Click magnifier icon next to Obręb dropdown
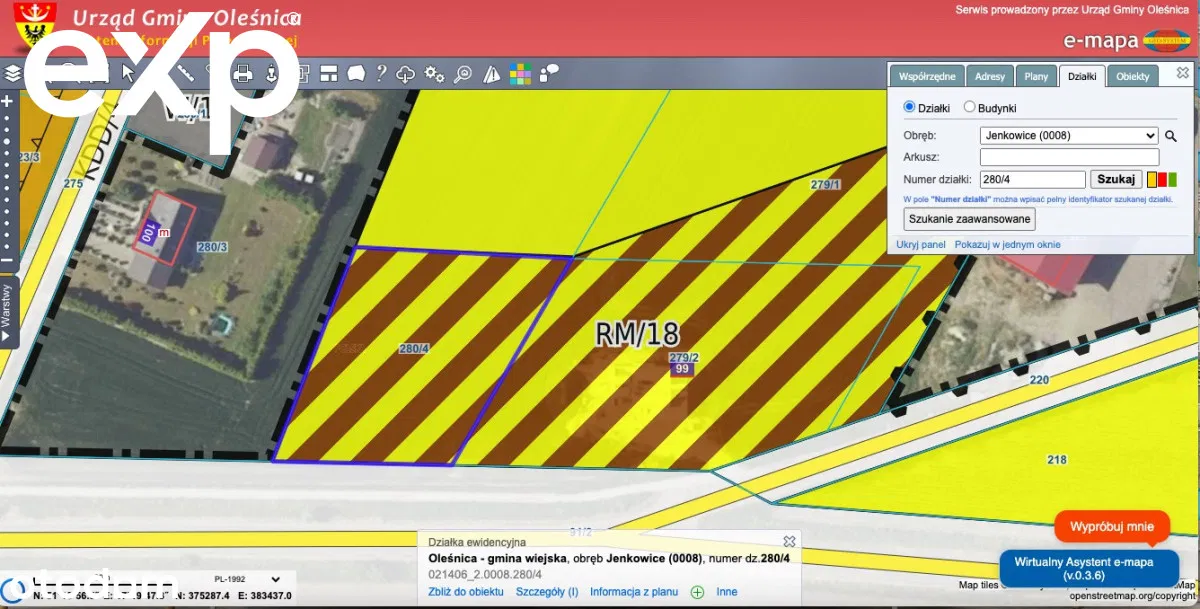The height and width of the screenshot is (609, 1200). tap(1171, 135)
